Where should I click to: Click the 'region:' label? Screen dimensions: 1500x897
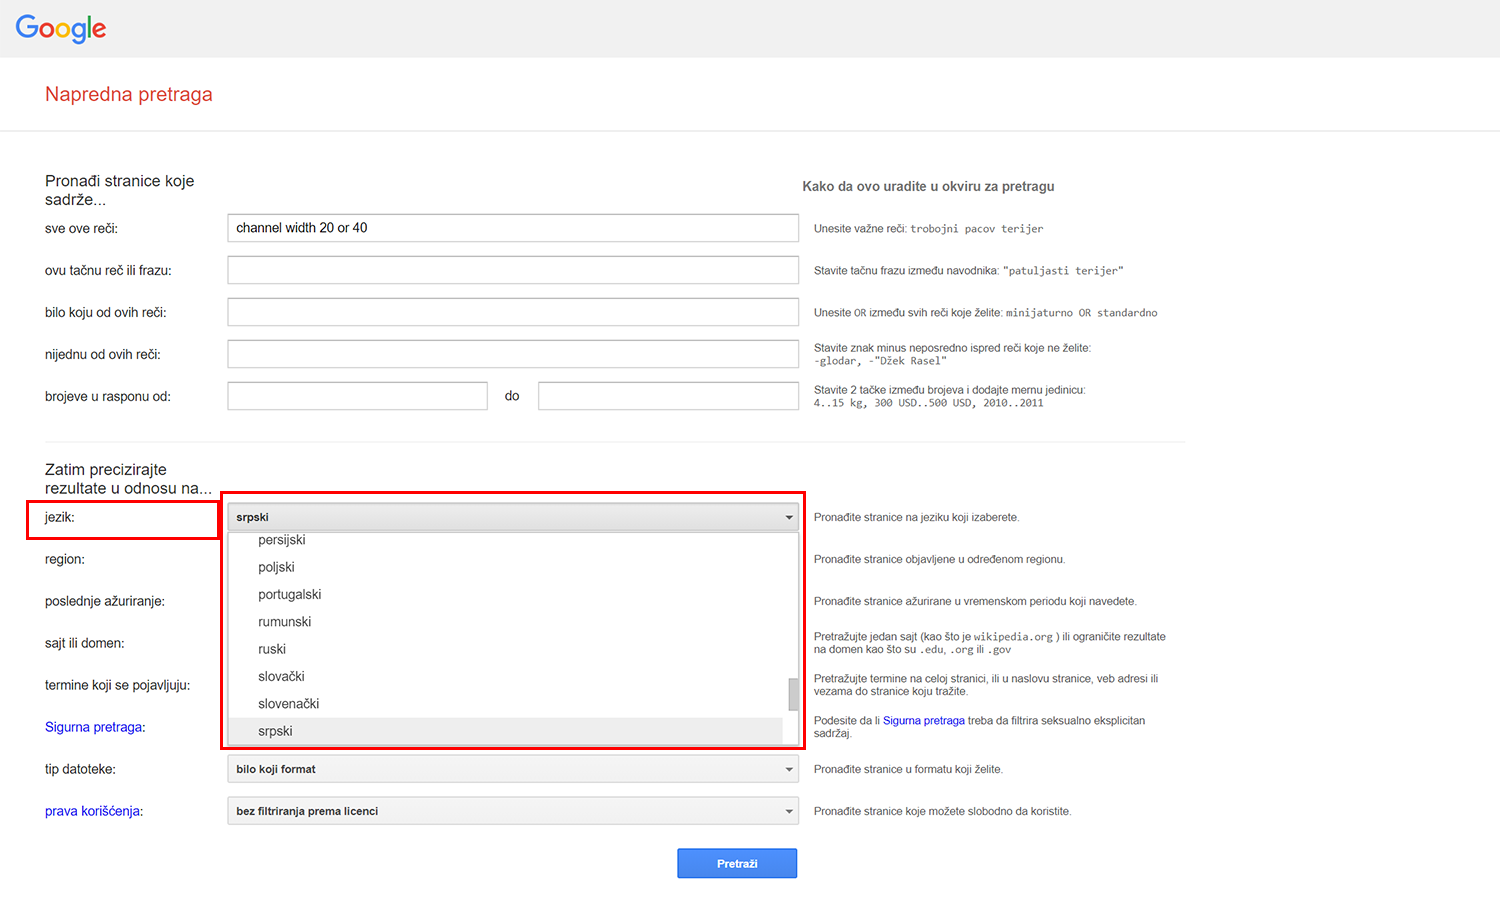65,559
